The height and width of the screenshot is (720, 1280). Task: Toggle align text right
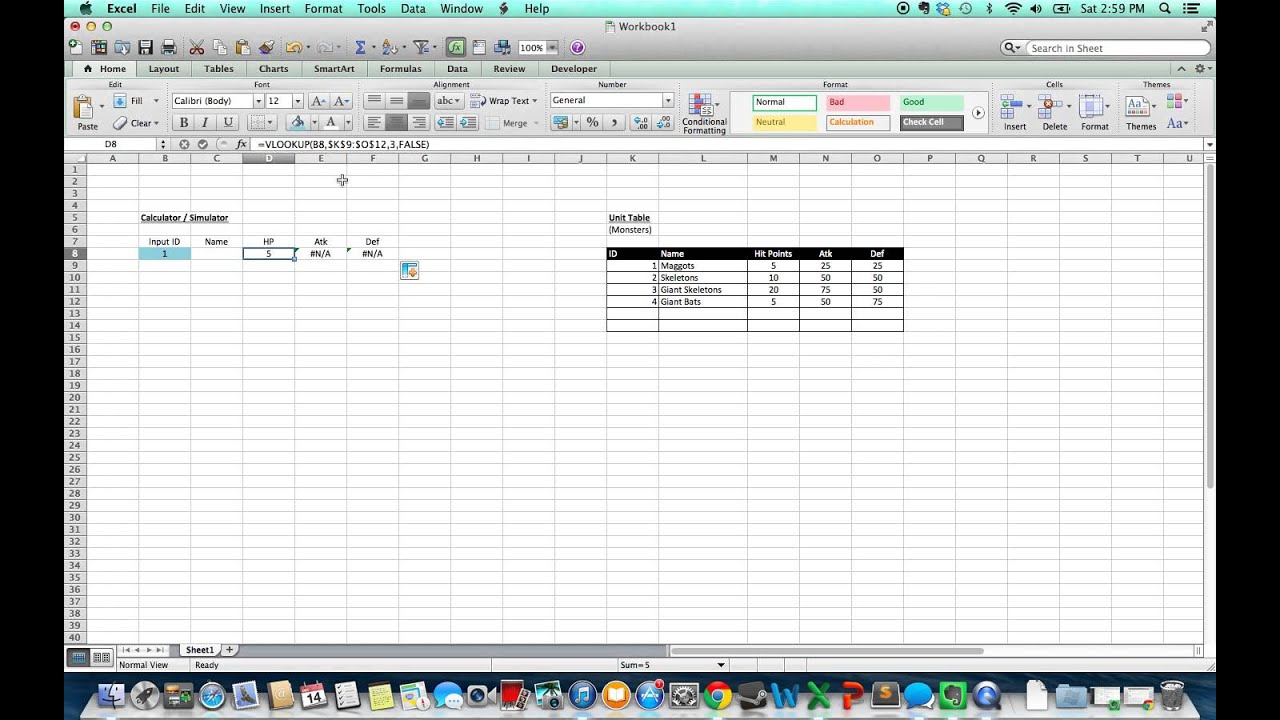tap(419, 122)
